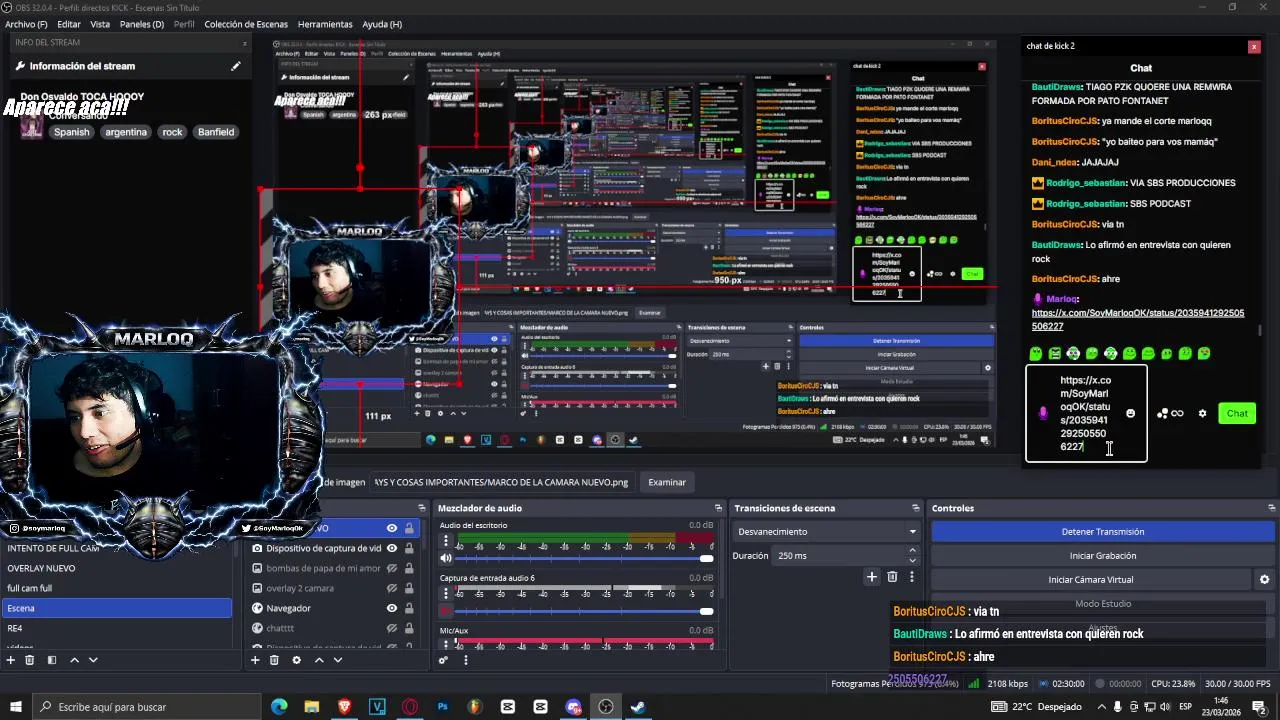Screen dimensions: 1280x720
Task: Add a new source with the plus icon
Action: (x=255, y=660)
